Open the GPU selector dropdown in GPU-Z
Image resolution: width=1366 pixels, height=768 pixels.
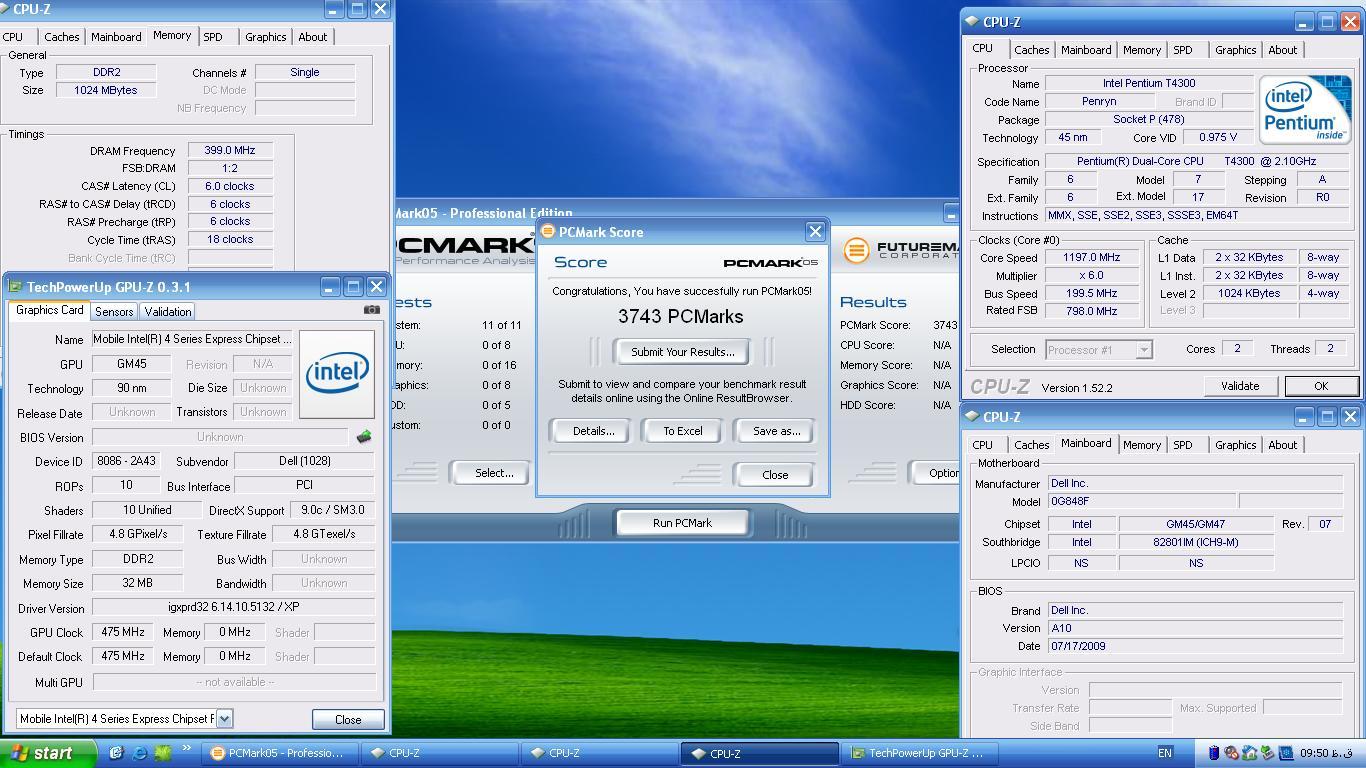tap(224, 718)
